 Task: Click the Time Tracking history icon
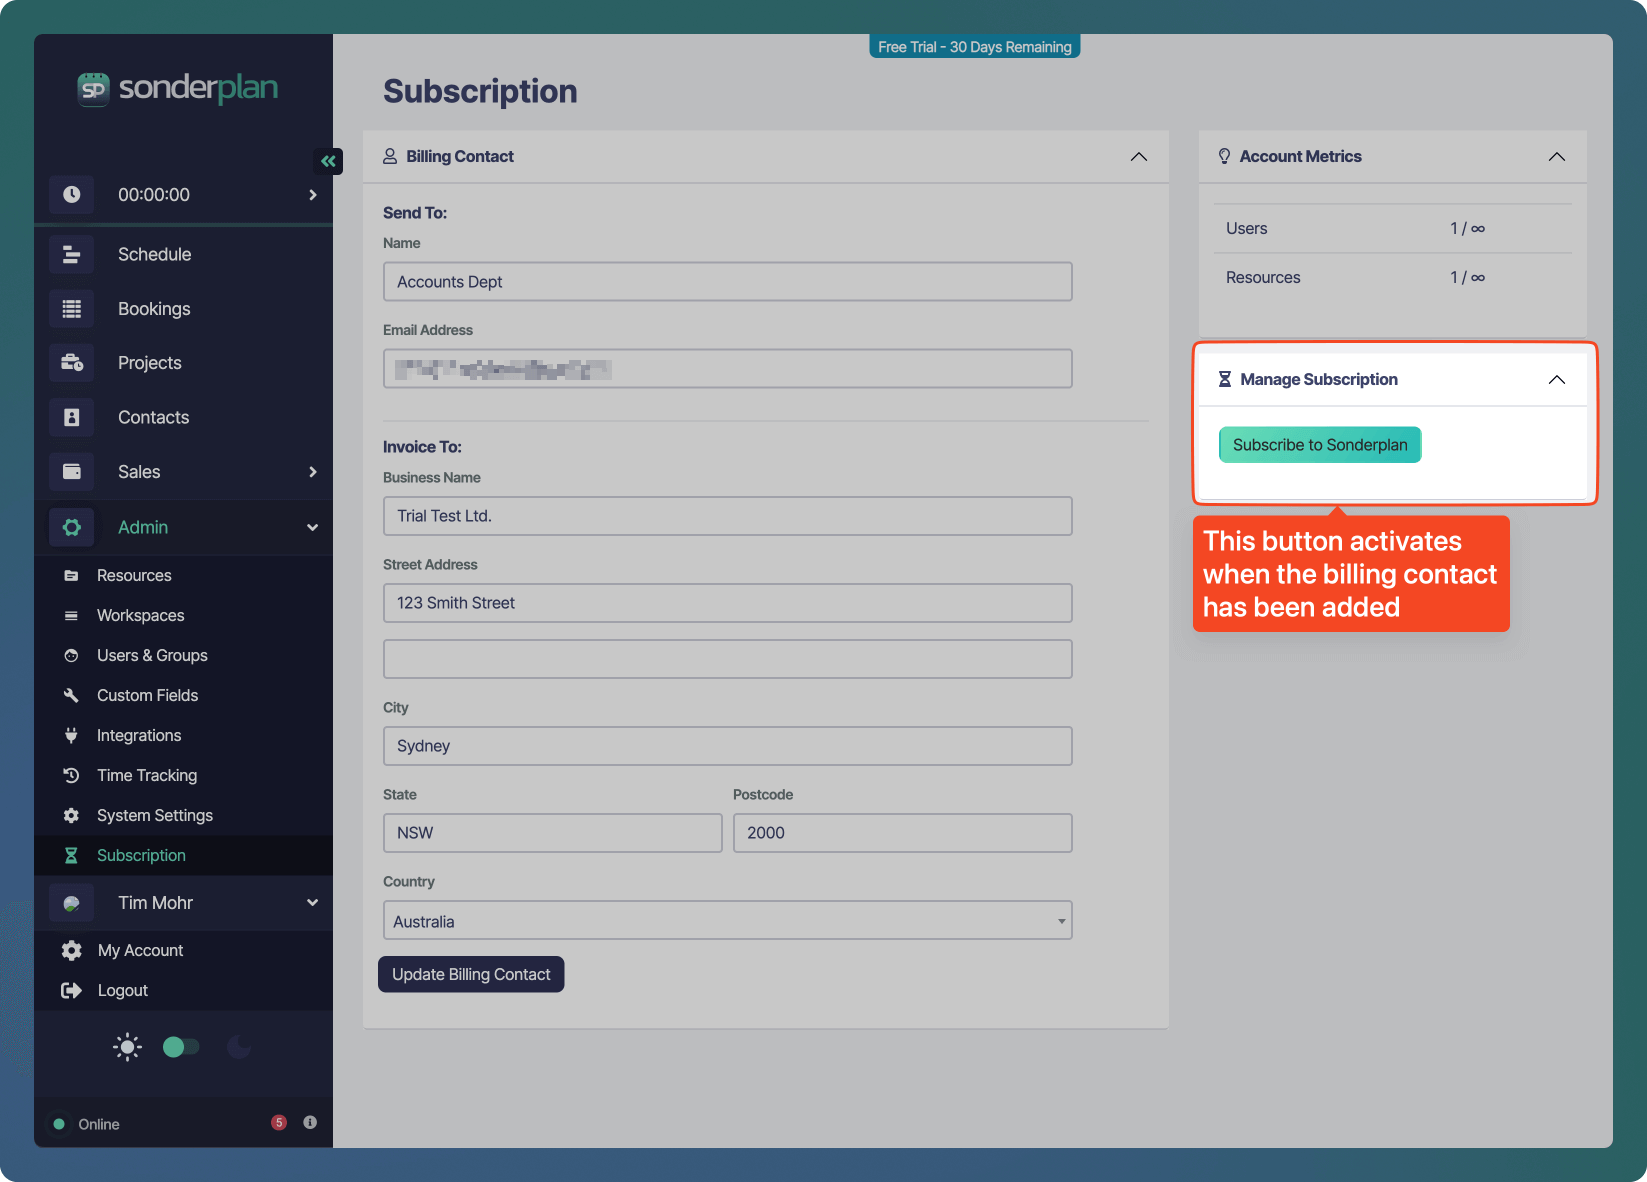pos(71,776)
